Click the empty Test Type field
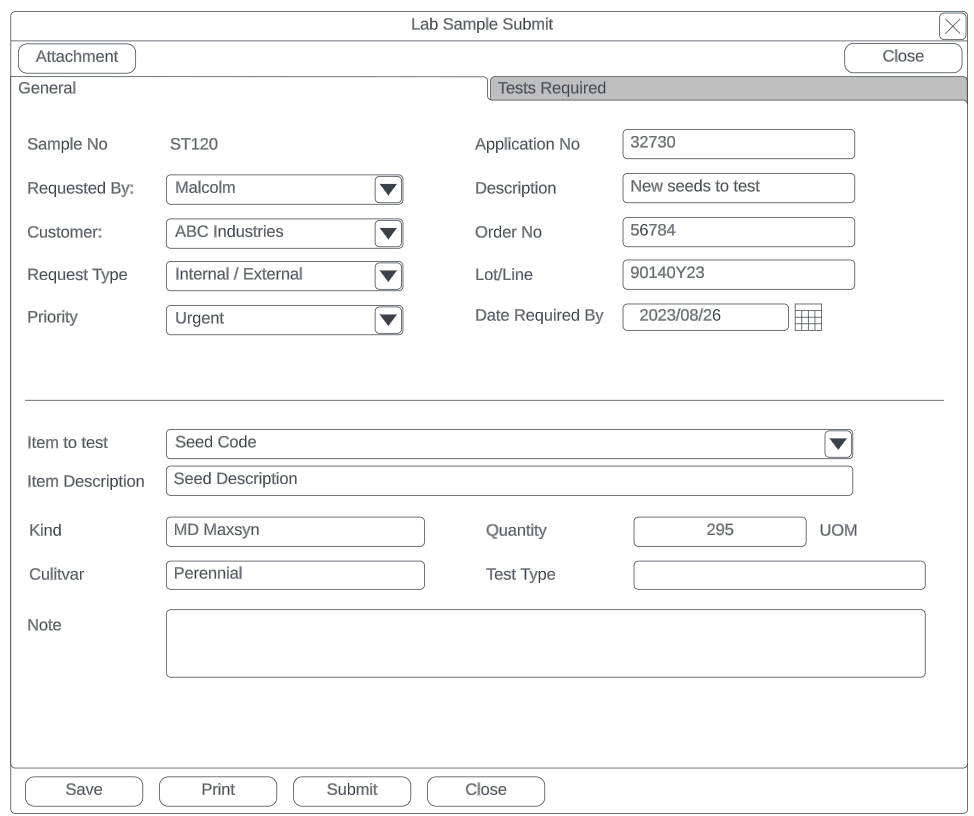The width and height of the screenshot is (974, 816). (779, 575)
